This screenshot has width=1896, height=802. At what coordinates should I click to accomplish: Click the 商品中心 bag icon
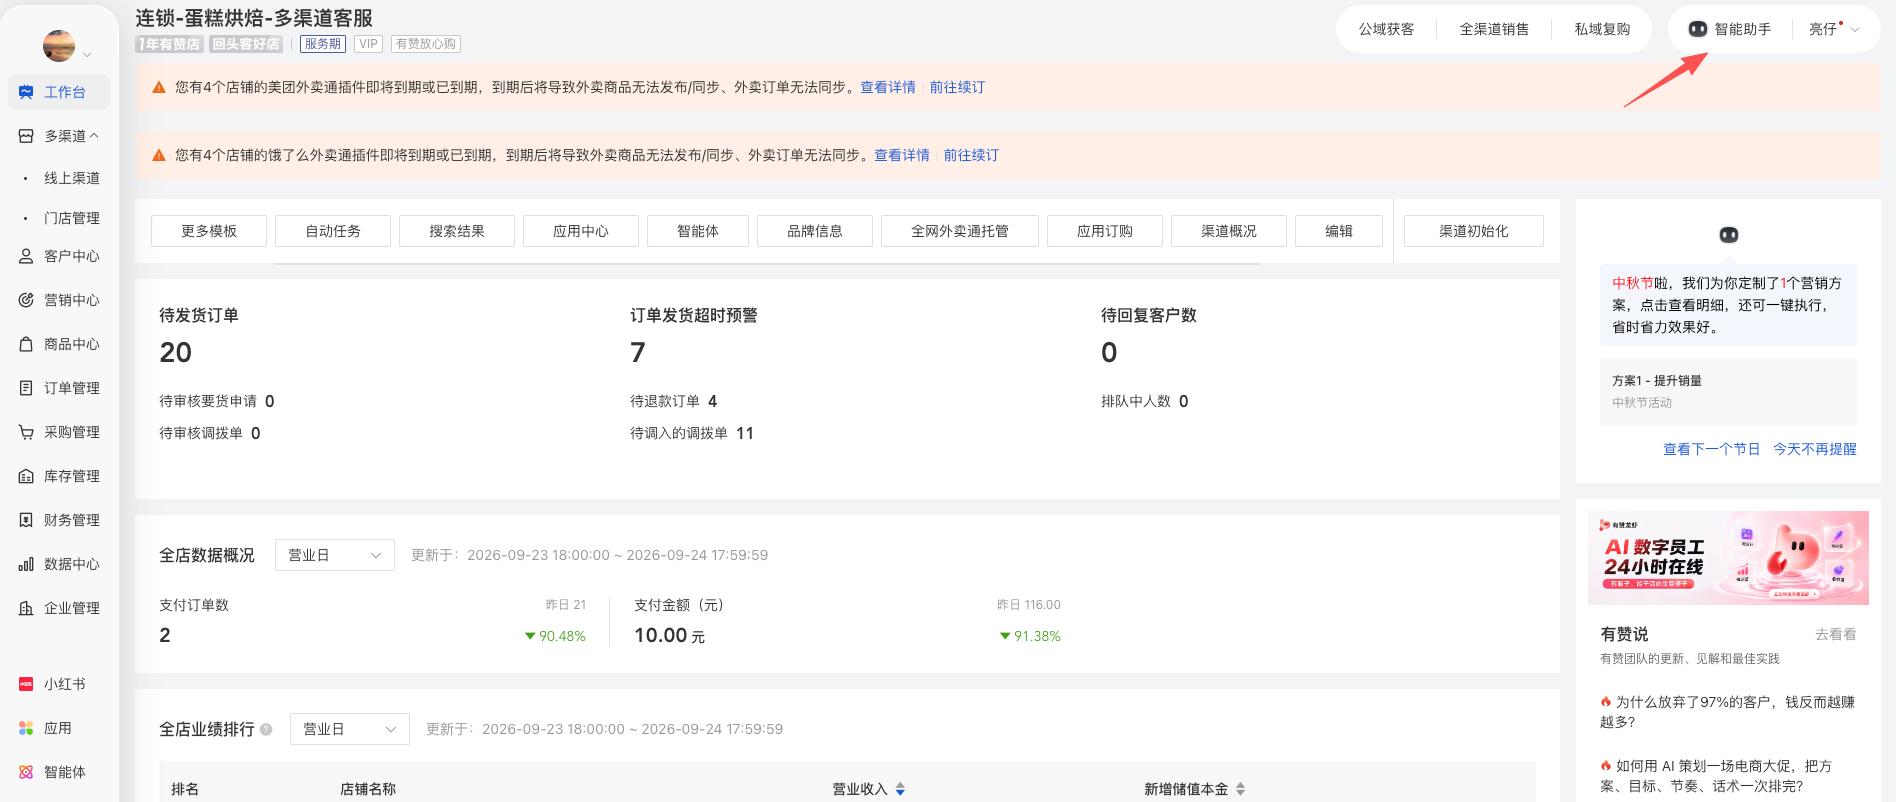click(26, 344)
